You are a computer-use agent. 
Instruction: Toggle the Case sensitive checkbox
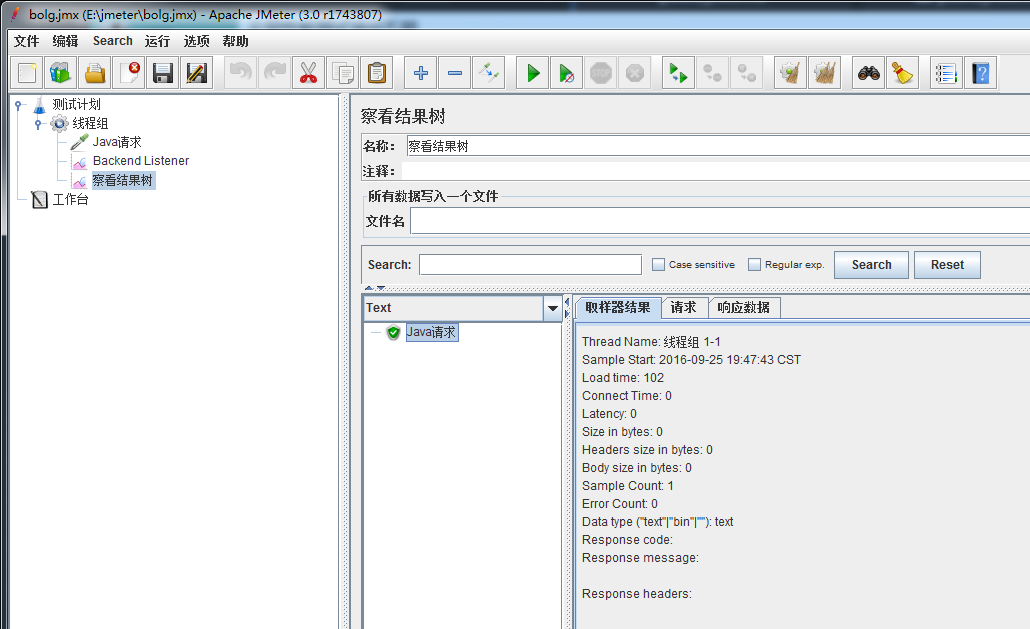[x=658, y=265]
